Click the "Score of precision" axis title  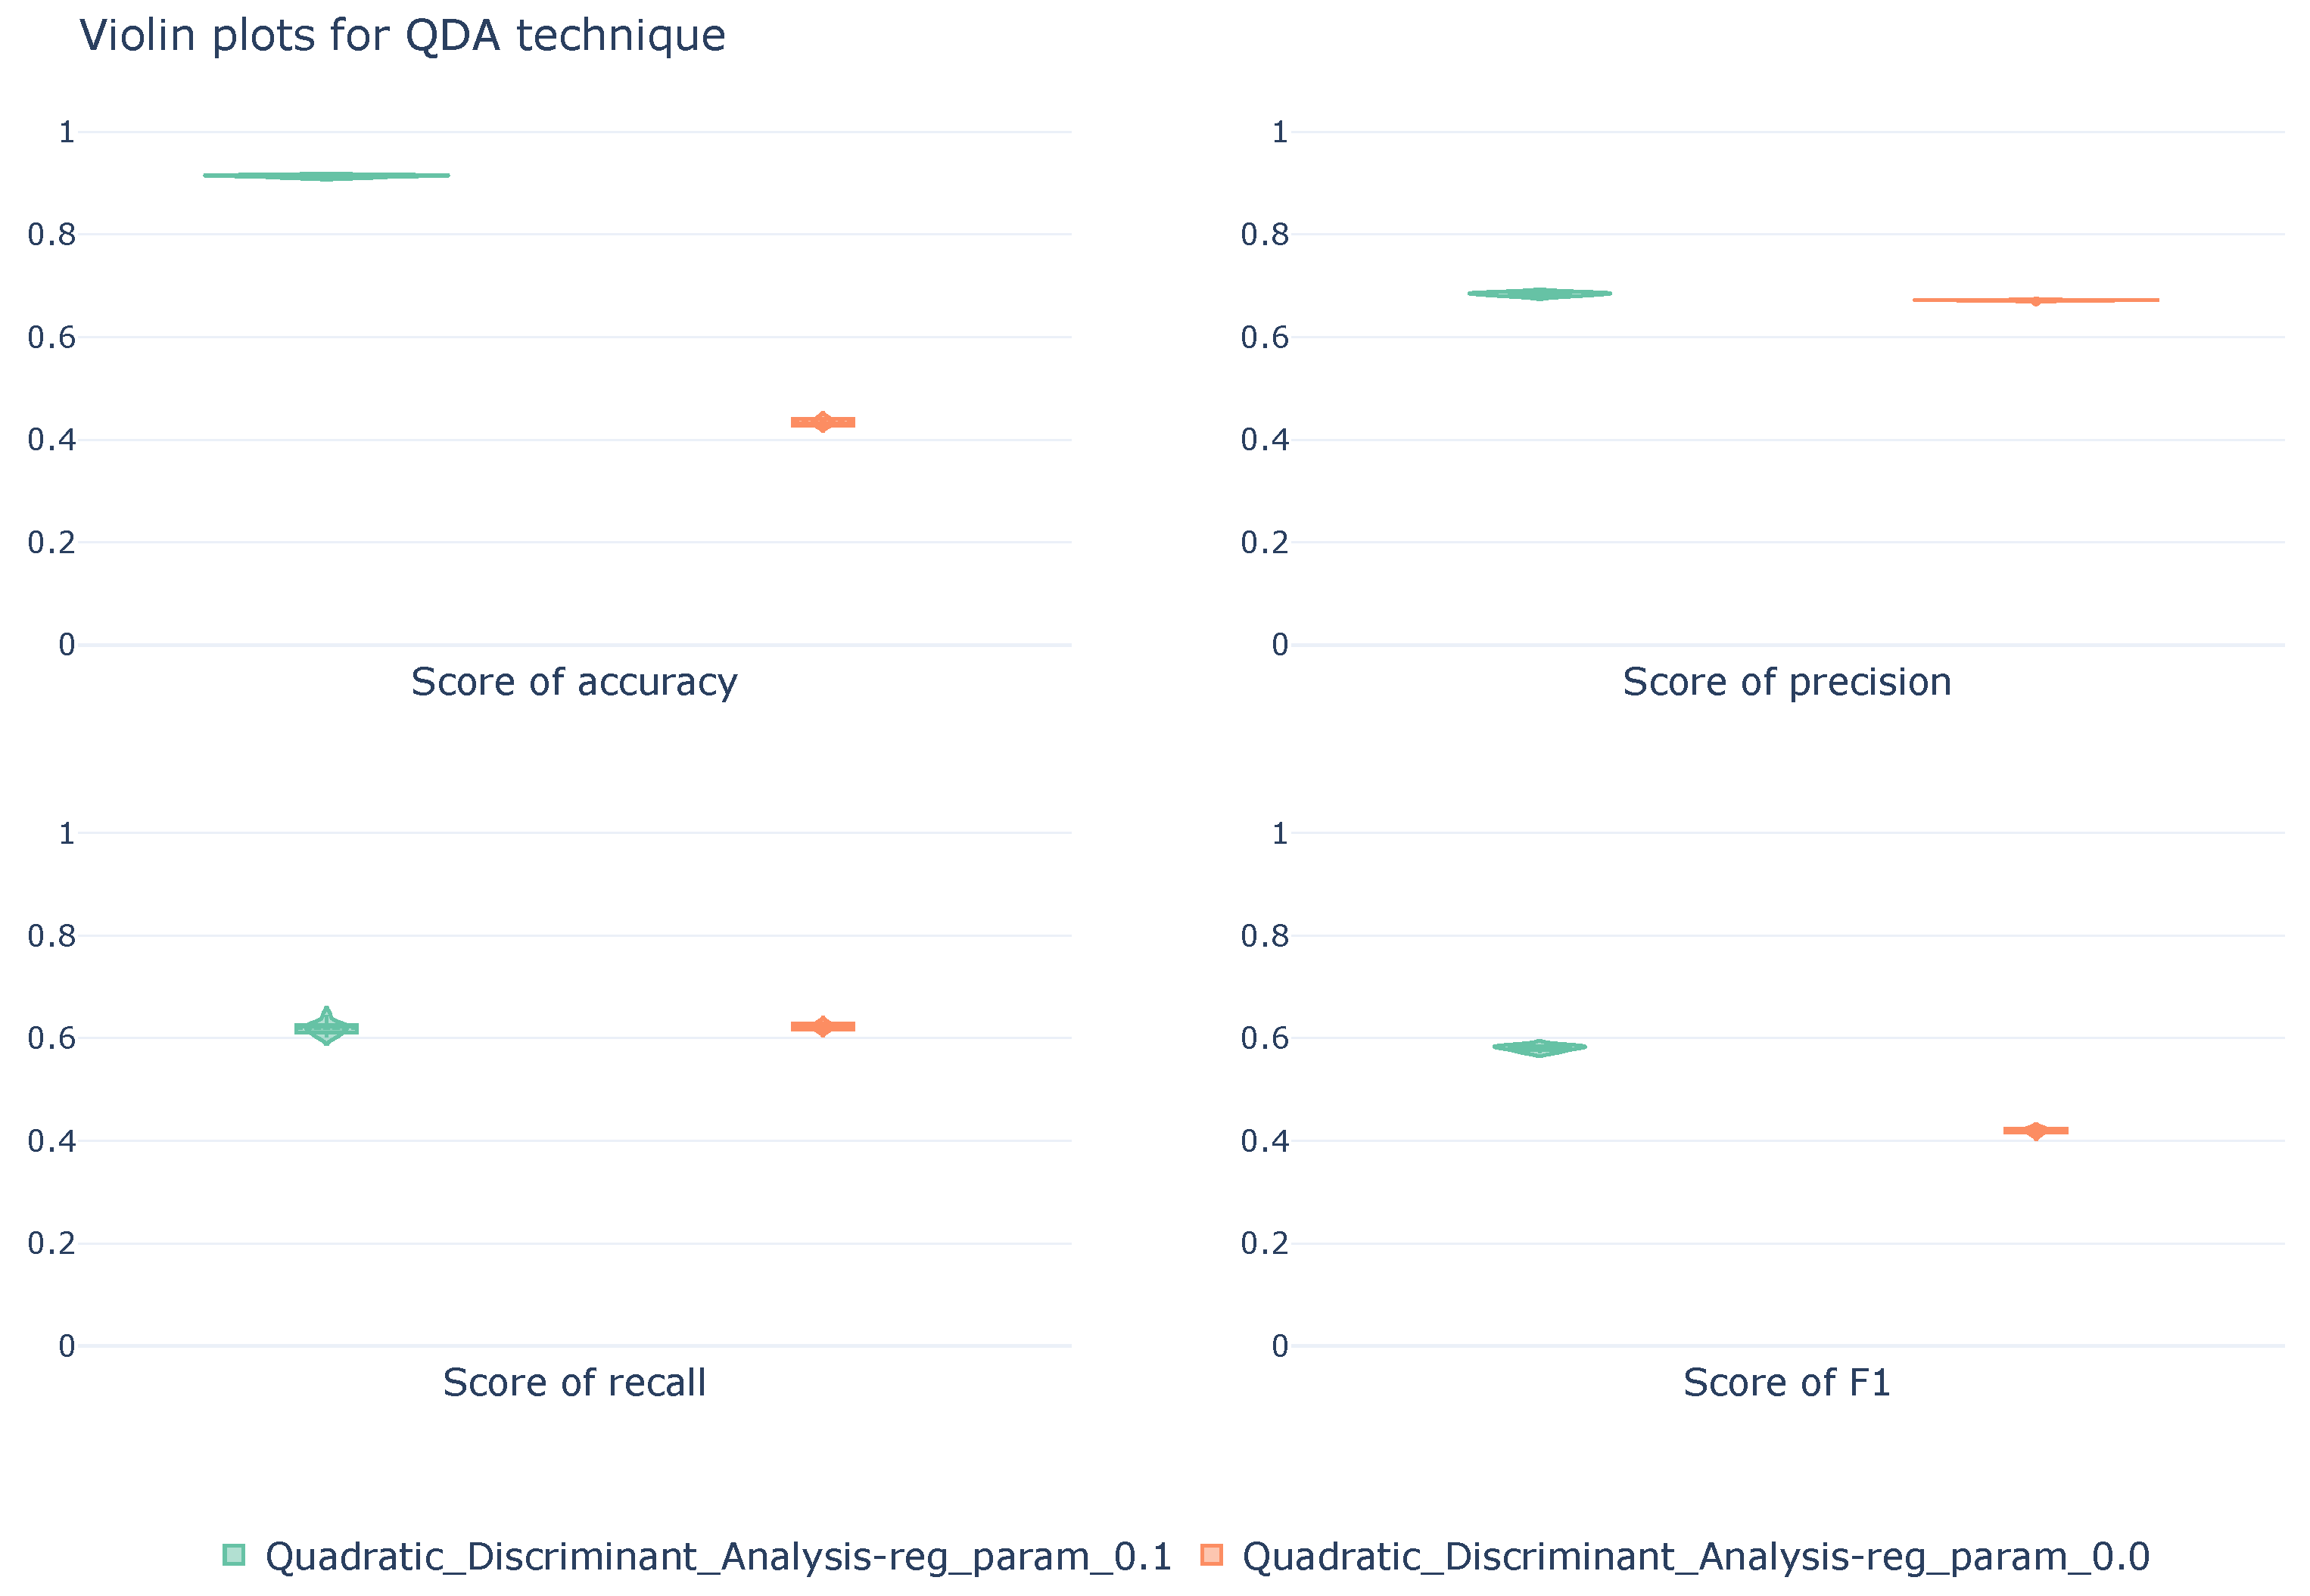click(x=1786, y=682)
